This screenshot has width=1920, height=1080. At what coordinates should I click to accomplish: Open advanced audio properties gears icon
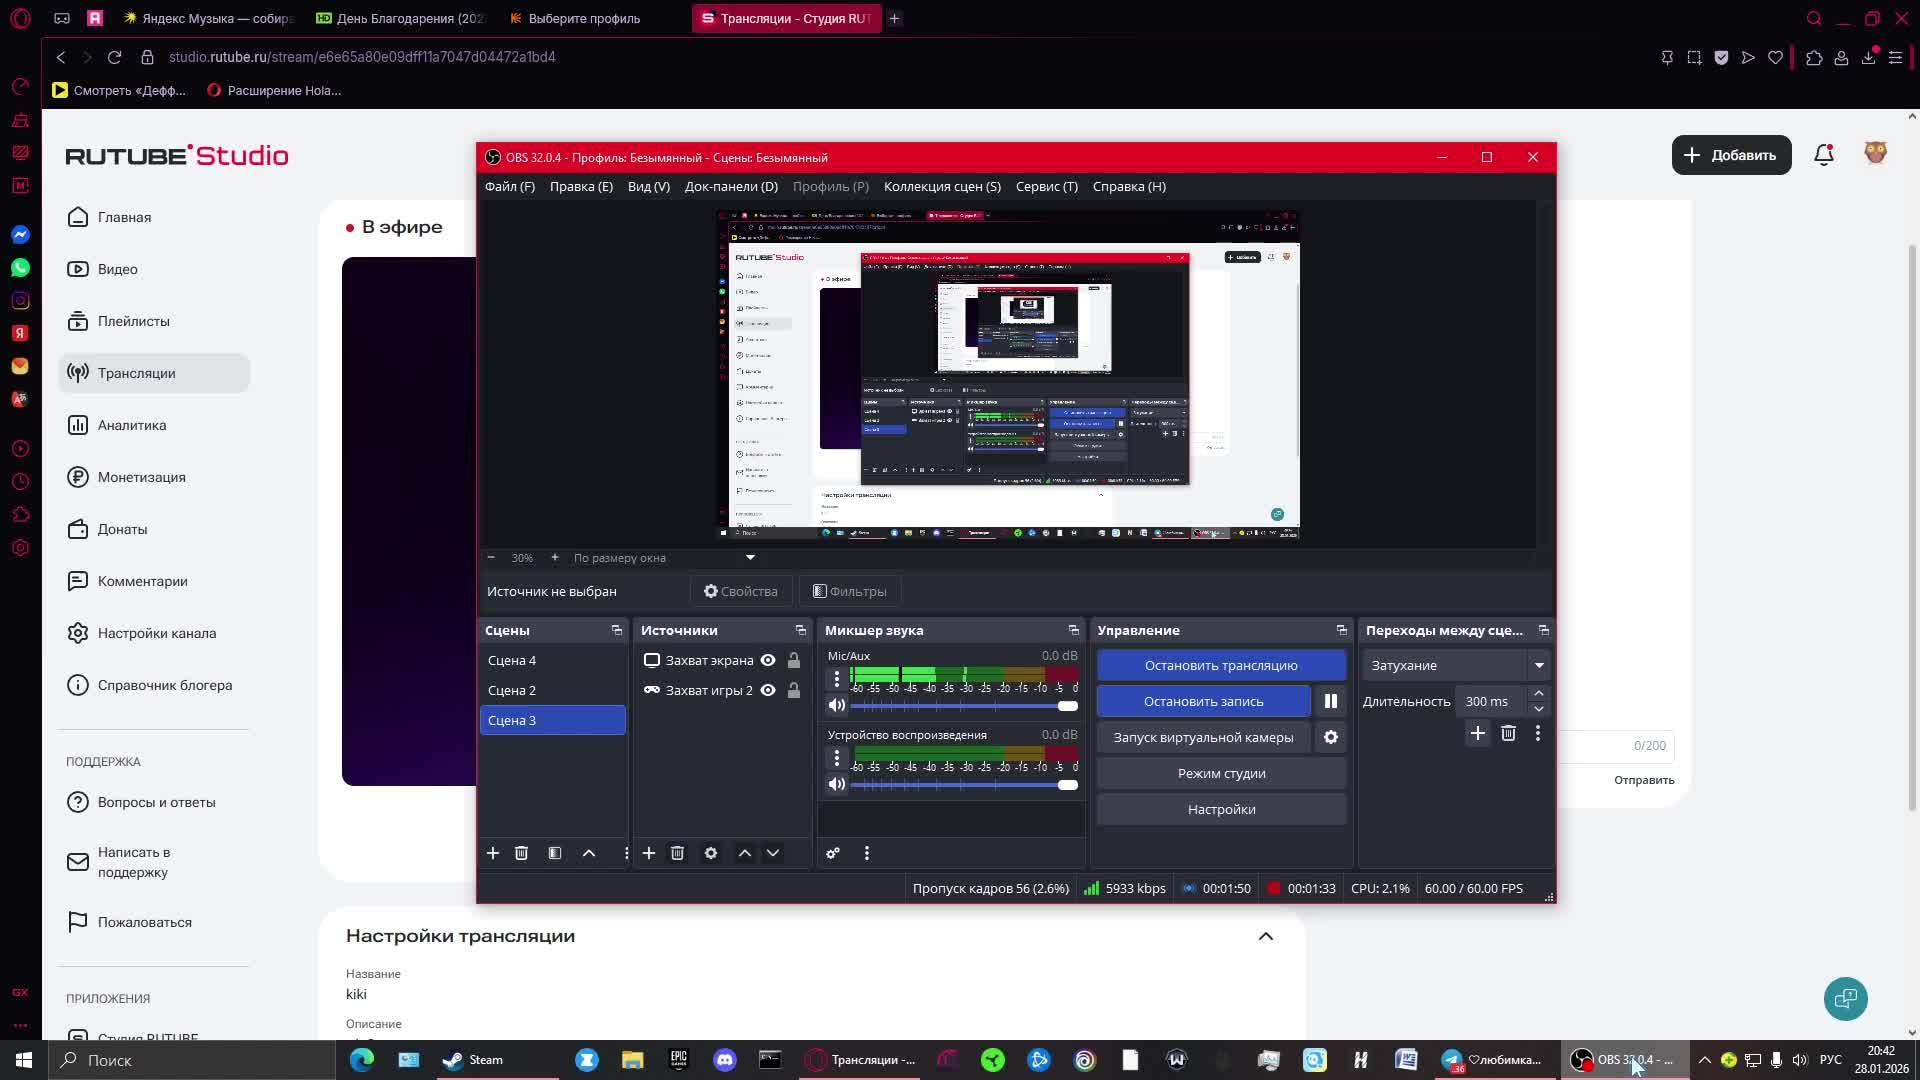[832, 853]
